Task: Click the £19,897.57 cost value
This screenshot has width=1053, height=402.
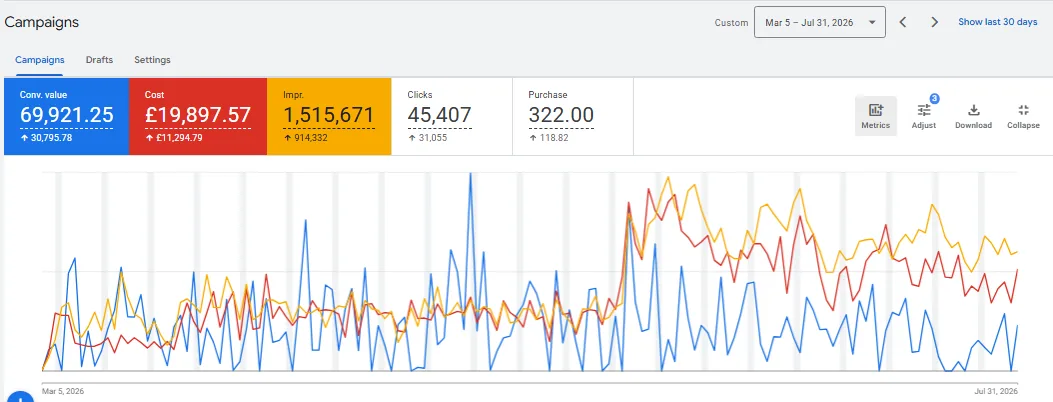Action: (197, 115)
